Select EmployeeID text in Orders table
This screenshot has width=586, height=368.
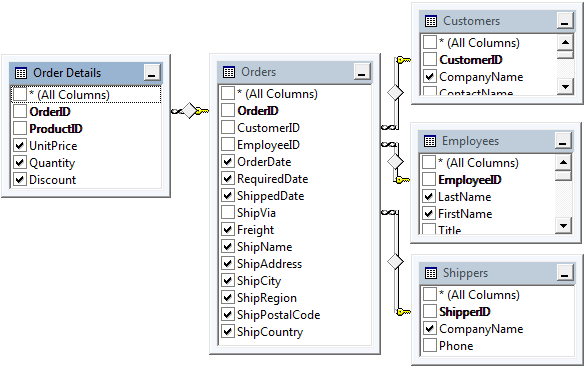coord(268,145)
